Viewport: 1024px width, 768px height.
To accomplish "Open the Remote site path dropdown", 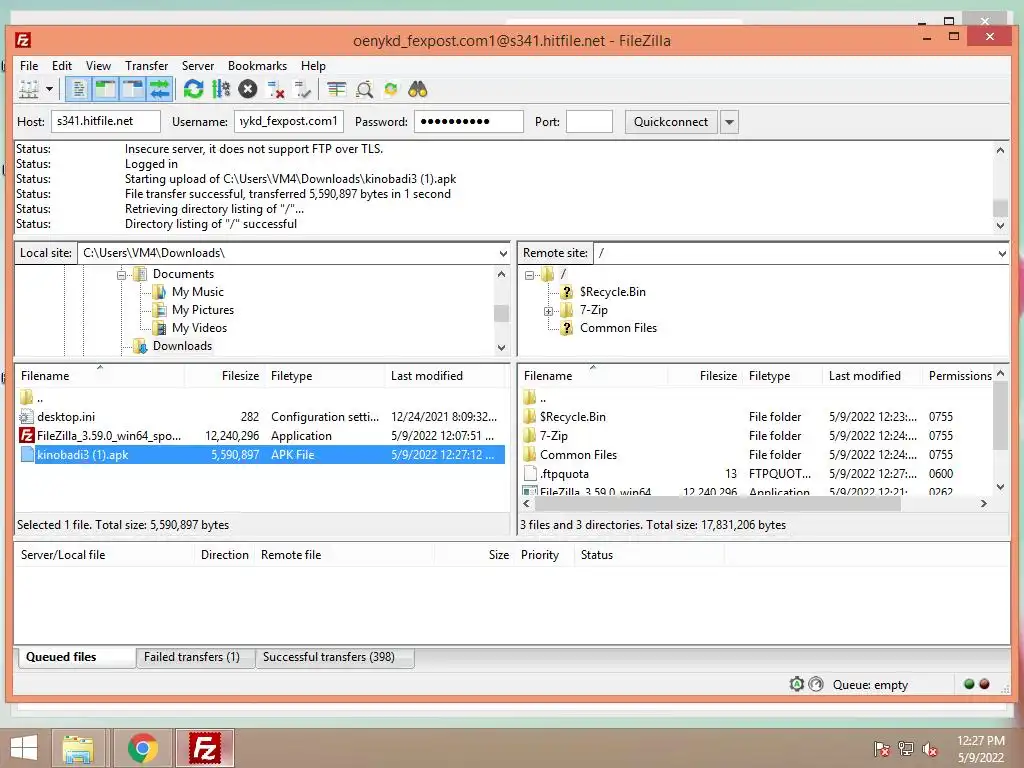I will (x=1002, y=253).
